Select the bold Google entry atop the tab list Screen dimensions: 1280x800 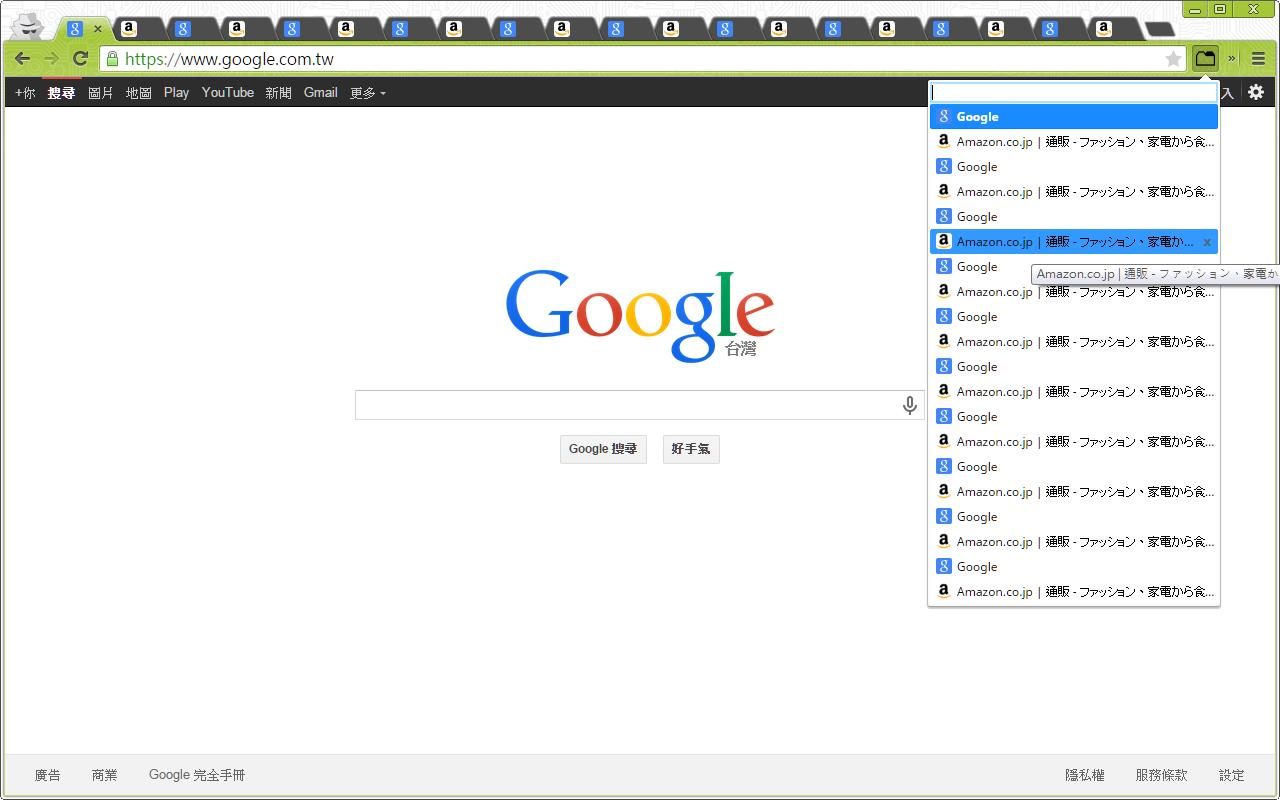pos(1074,117)
